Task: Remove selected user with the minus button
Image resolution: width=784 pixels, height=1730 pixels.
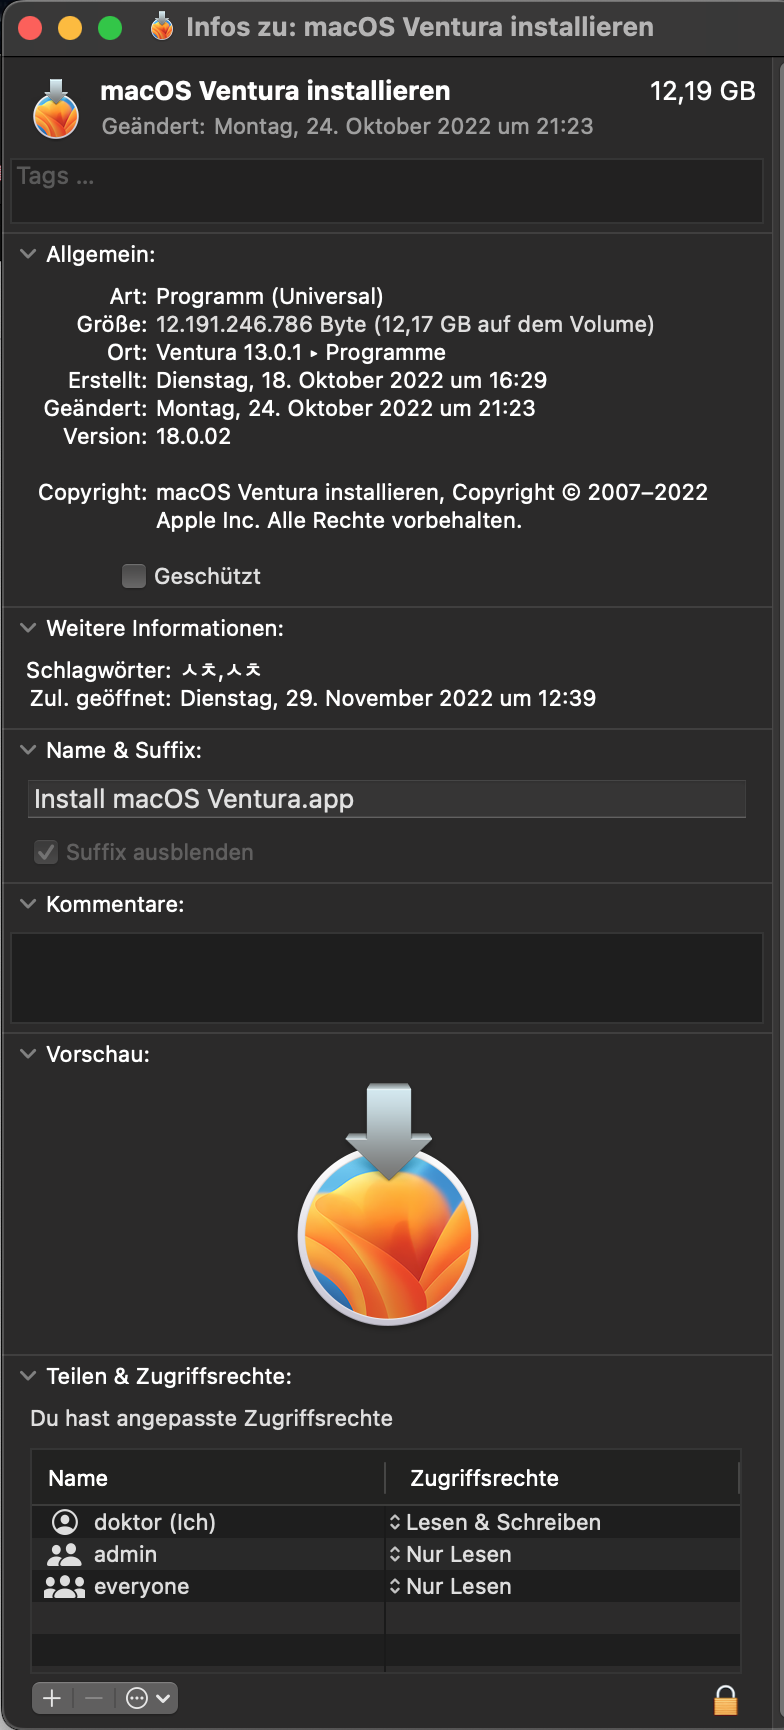Action: point(94,1698)
